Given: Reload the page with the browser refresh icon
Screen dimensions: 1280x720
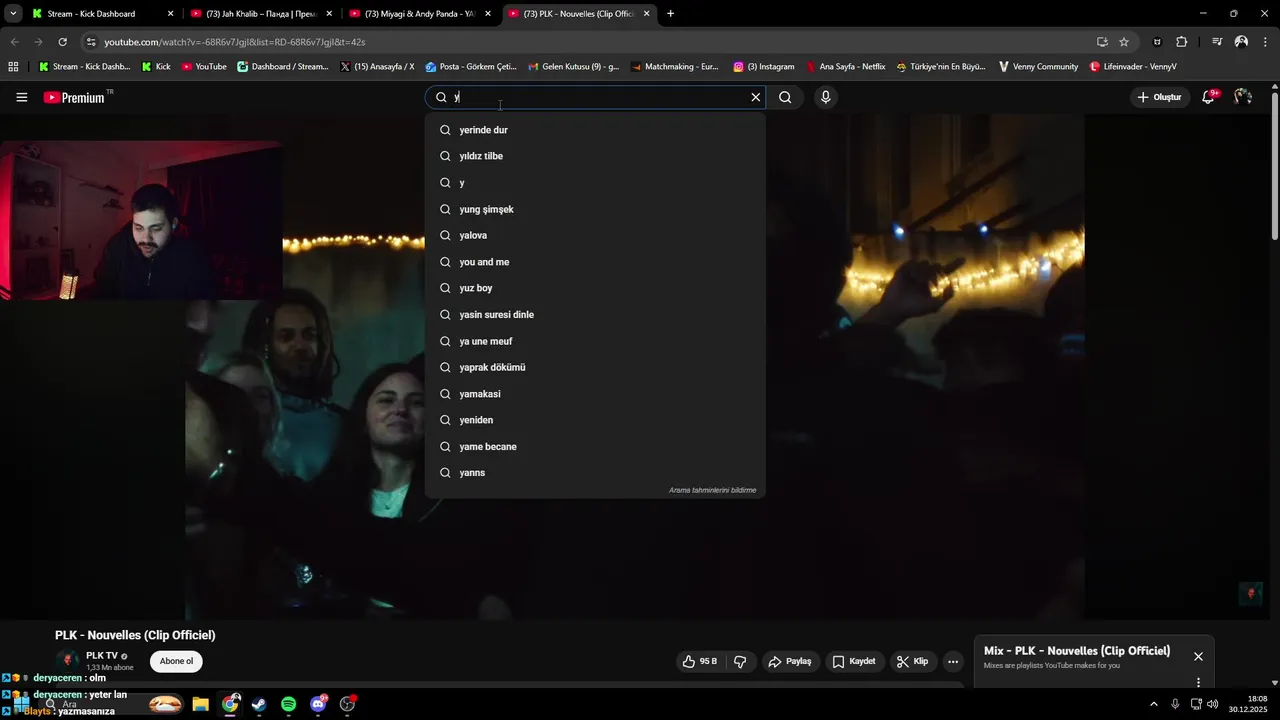Looking at the screenshot, I should pos(62,42).
